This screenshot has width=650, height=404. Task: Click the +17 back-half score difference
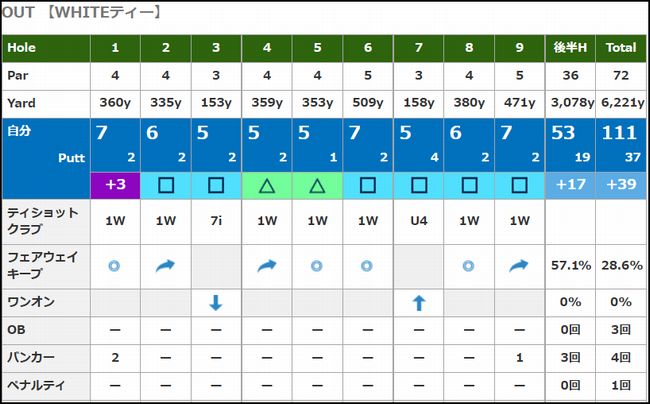569,185
